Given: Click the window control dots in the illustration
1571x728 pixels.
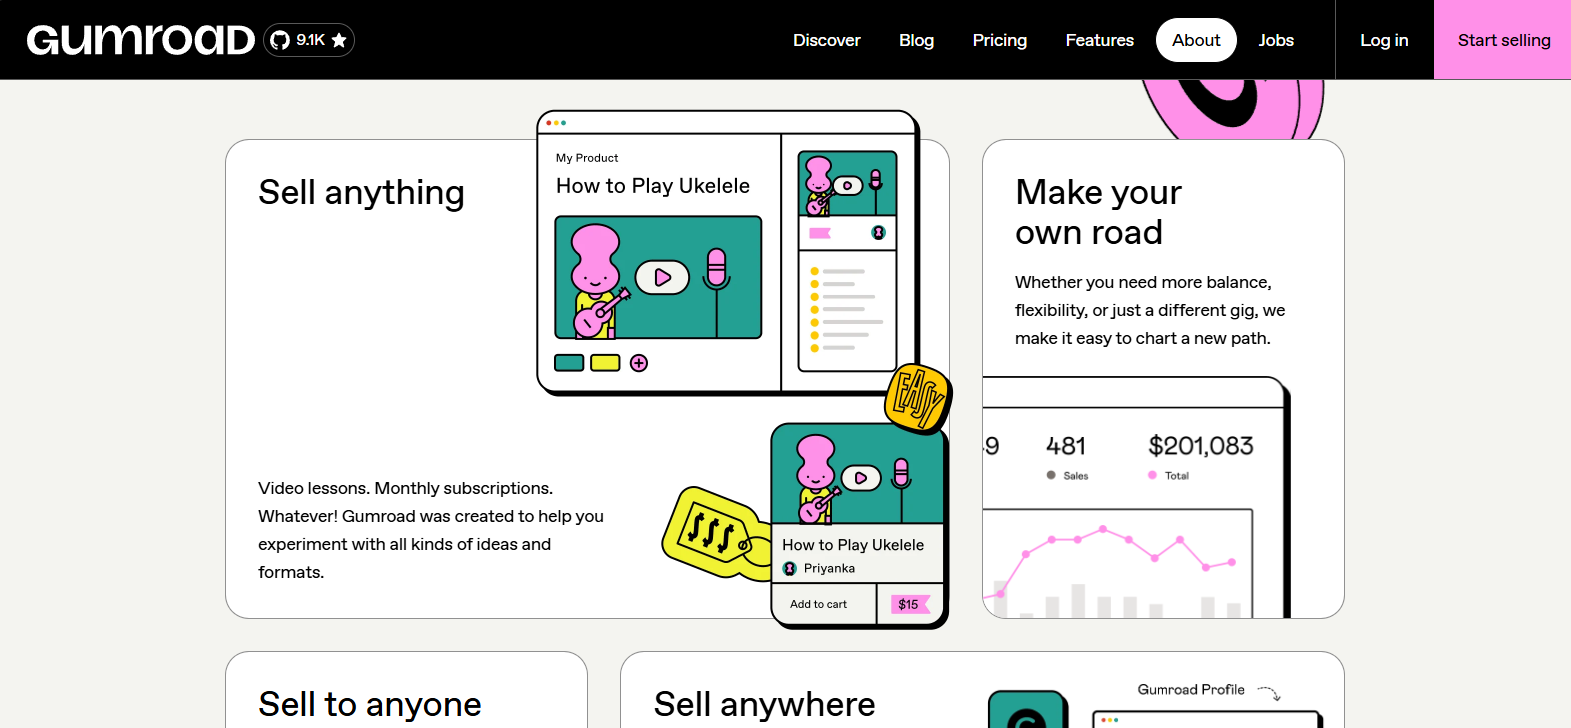Looking at the screenshot, I should pyautogui.click(x=556, y=123).
